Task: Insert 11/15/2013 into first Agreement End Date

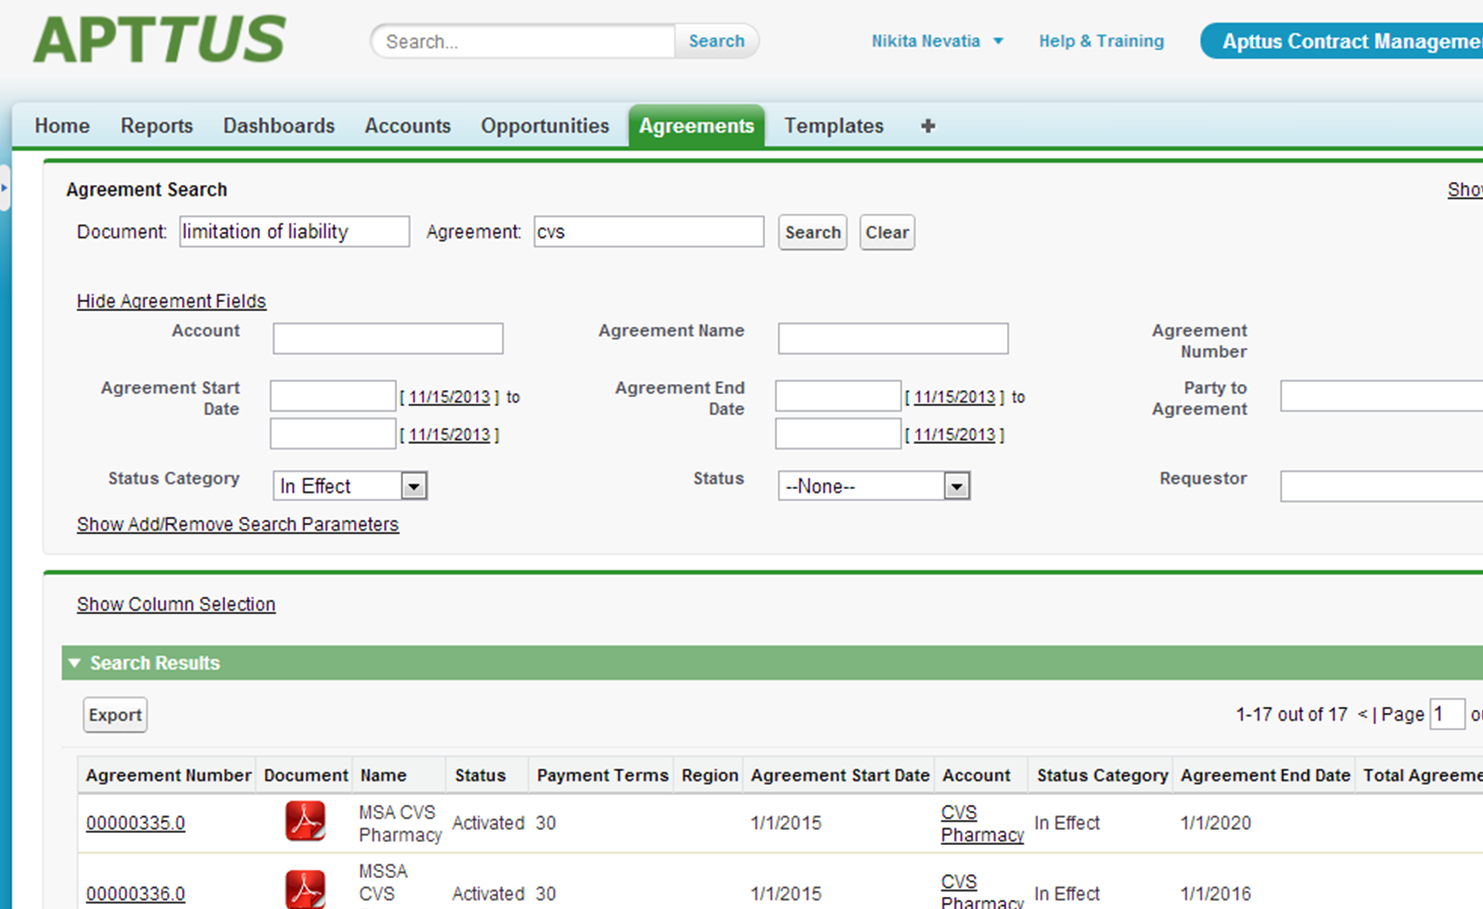Action: (954, 397)
